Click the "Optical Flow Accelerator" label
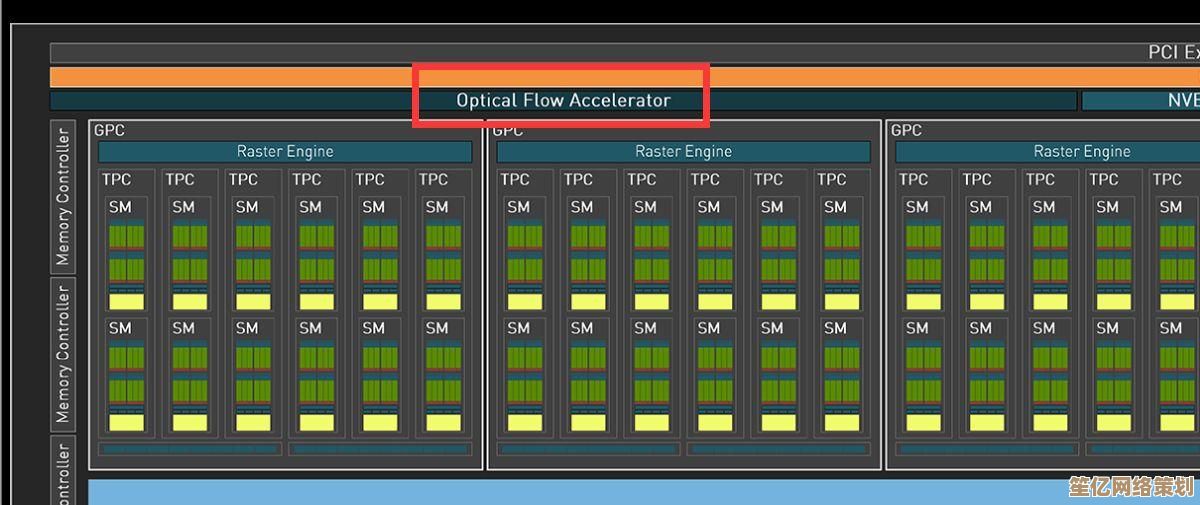The image size is (1200, 505). 563,100
